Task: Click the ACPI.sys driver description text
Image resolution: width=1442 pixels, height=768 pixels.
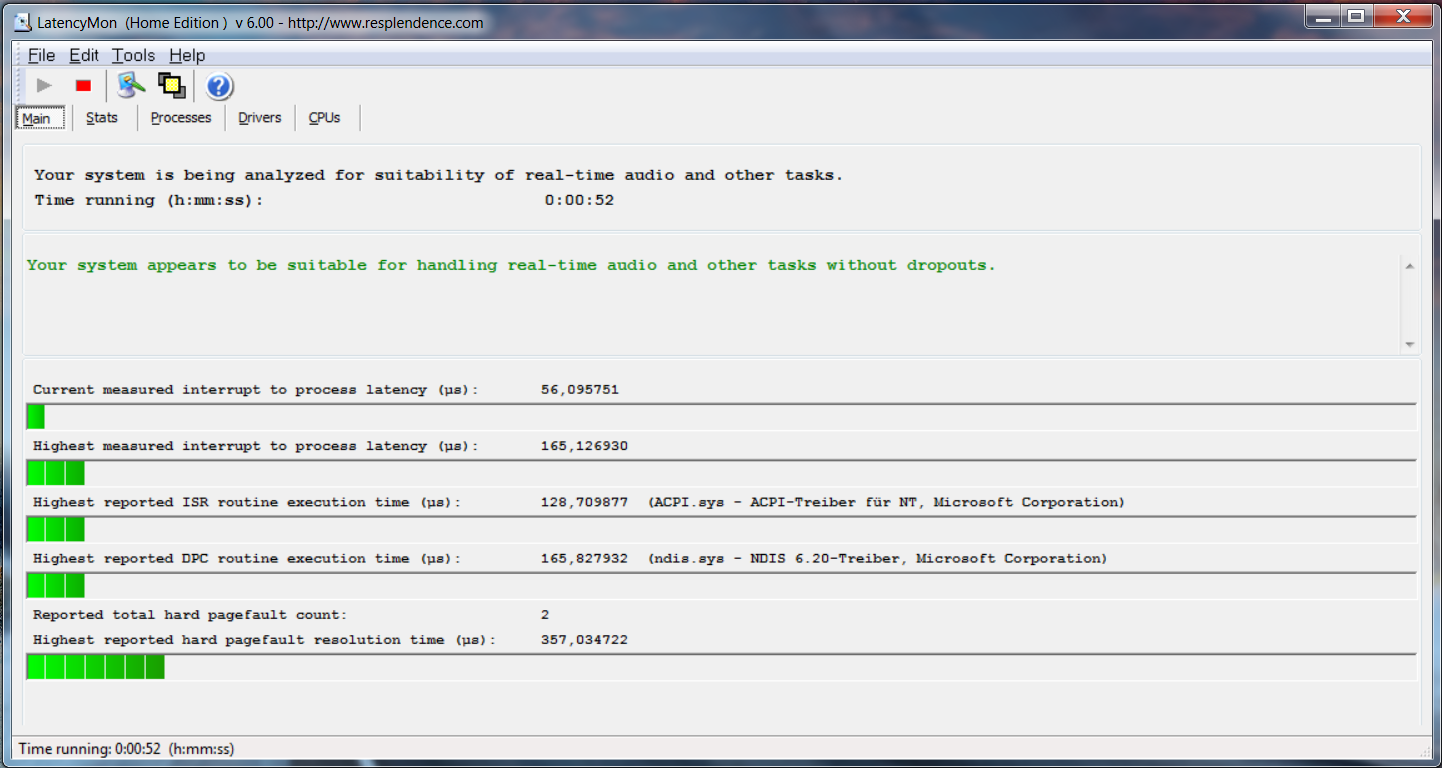Action: (886, 502)
